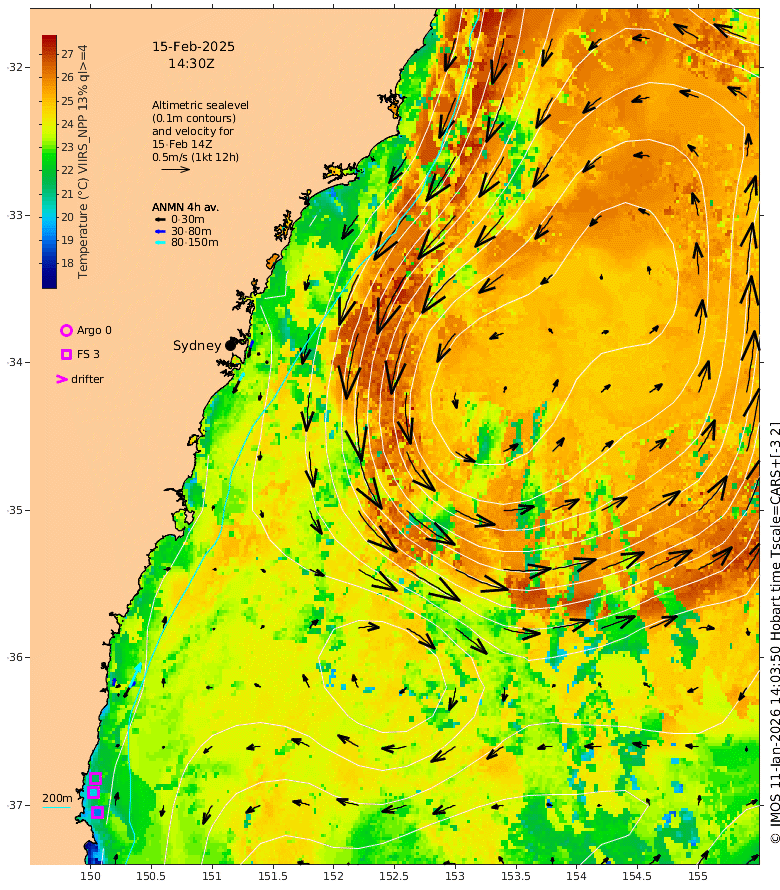Click the '0-30m' depth label
Screen dimensions: 780x890
pos(188,219)
